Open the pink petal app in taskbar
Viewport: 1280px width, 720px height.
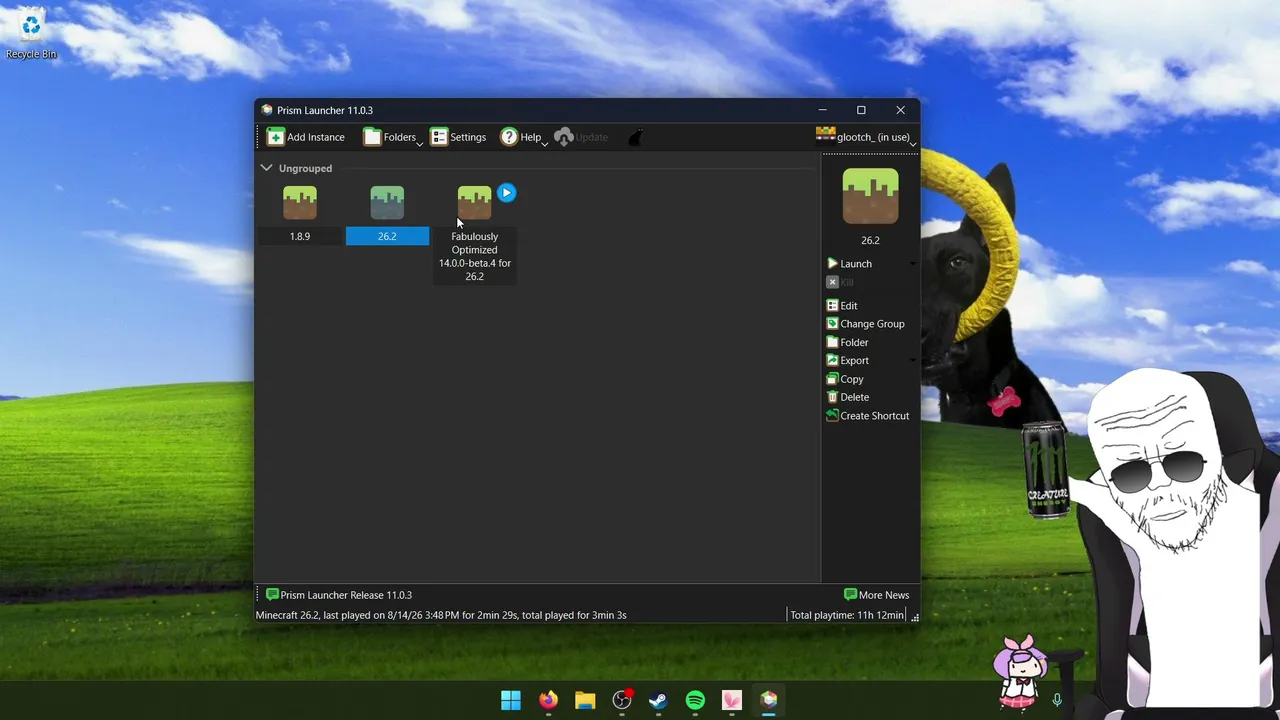732,700
